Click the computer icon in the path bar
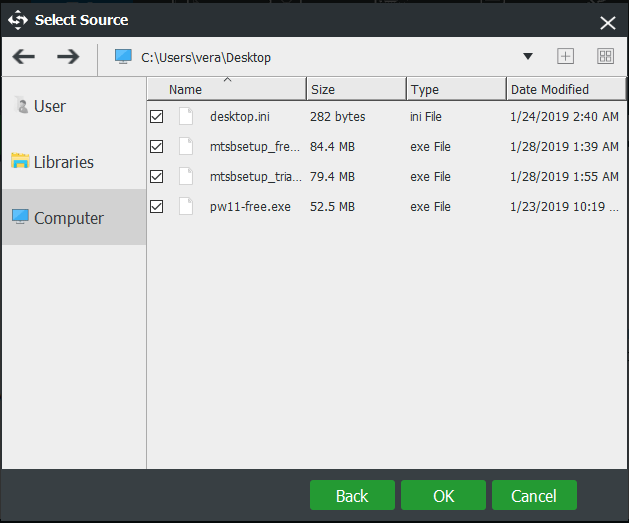 (123, 57)
